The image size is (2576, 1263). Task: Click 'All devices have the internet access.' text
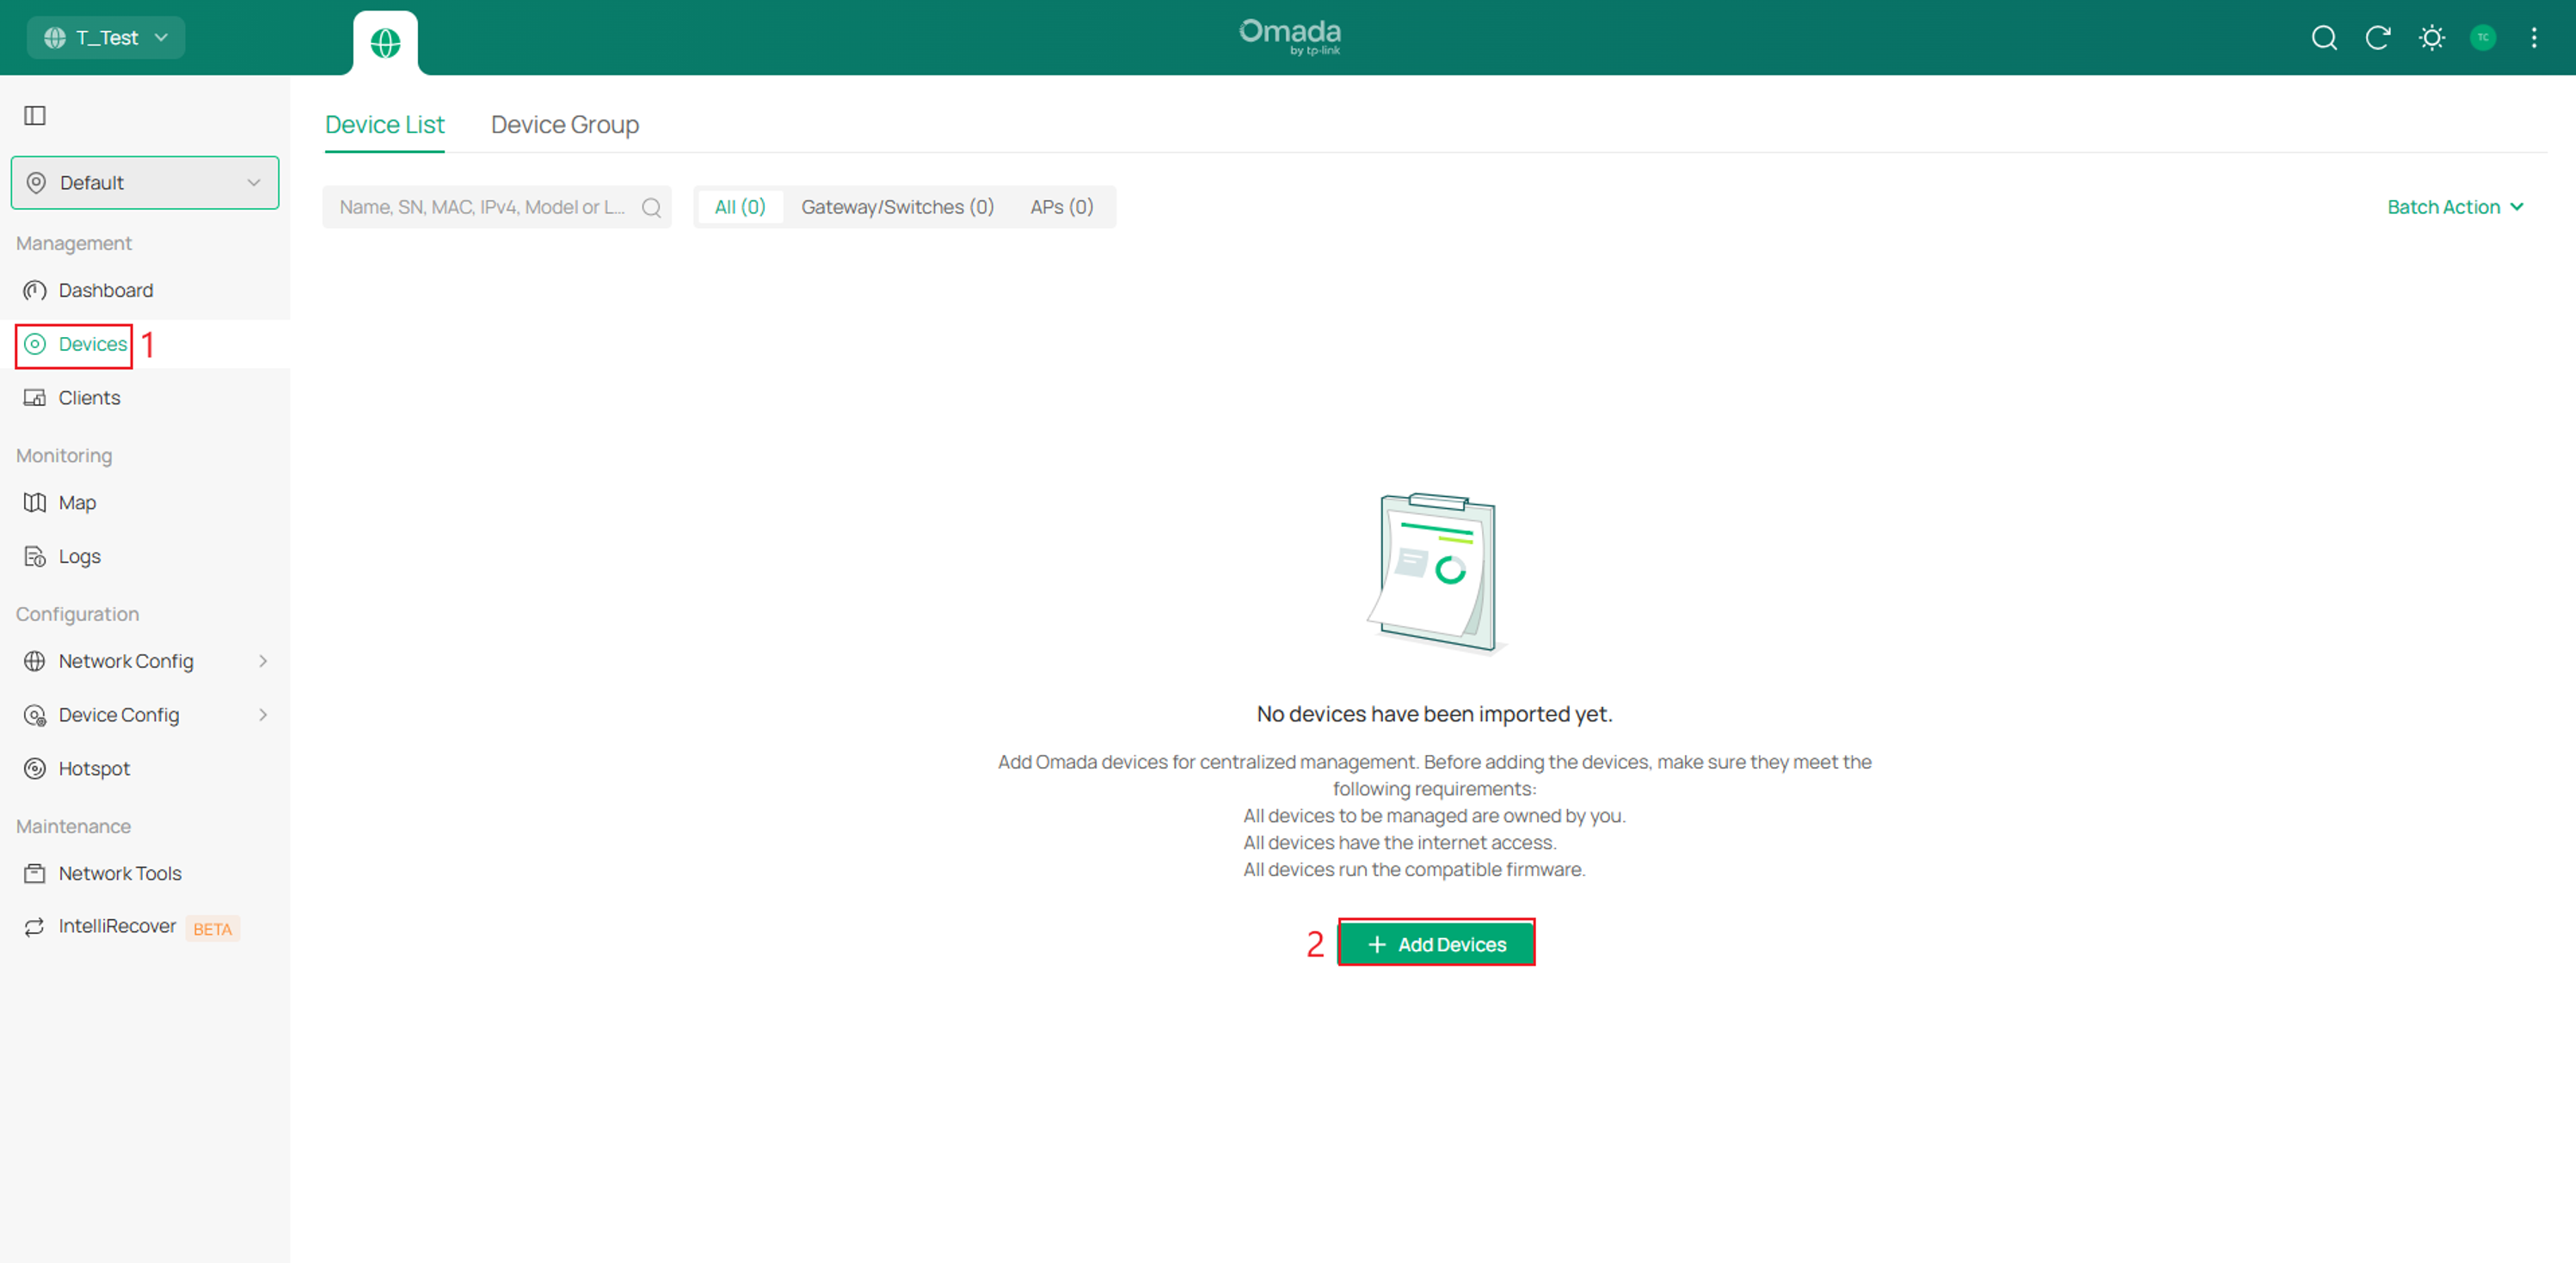[1400, 843]
